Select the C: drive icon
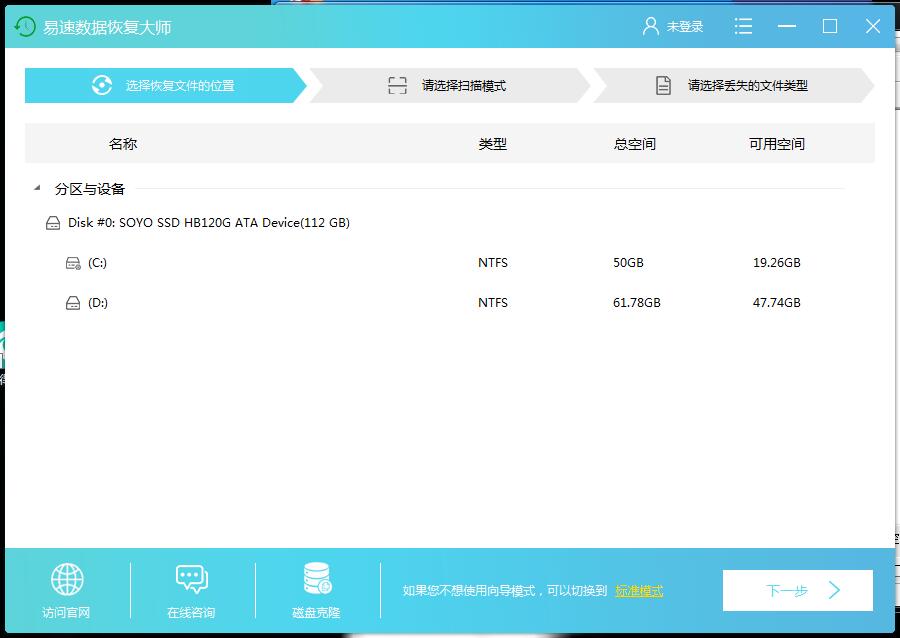Image resolution: width=900 pixels, height=638 pixels. 73,263
